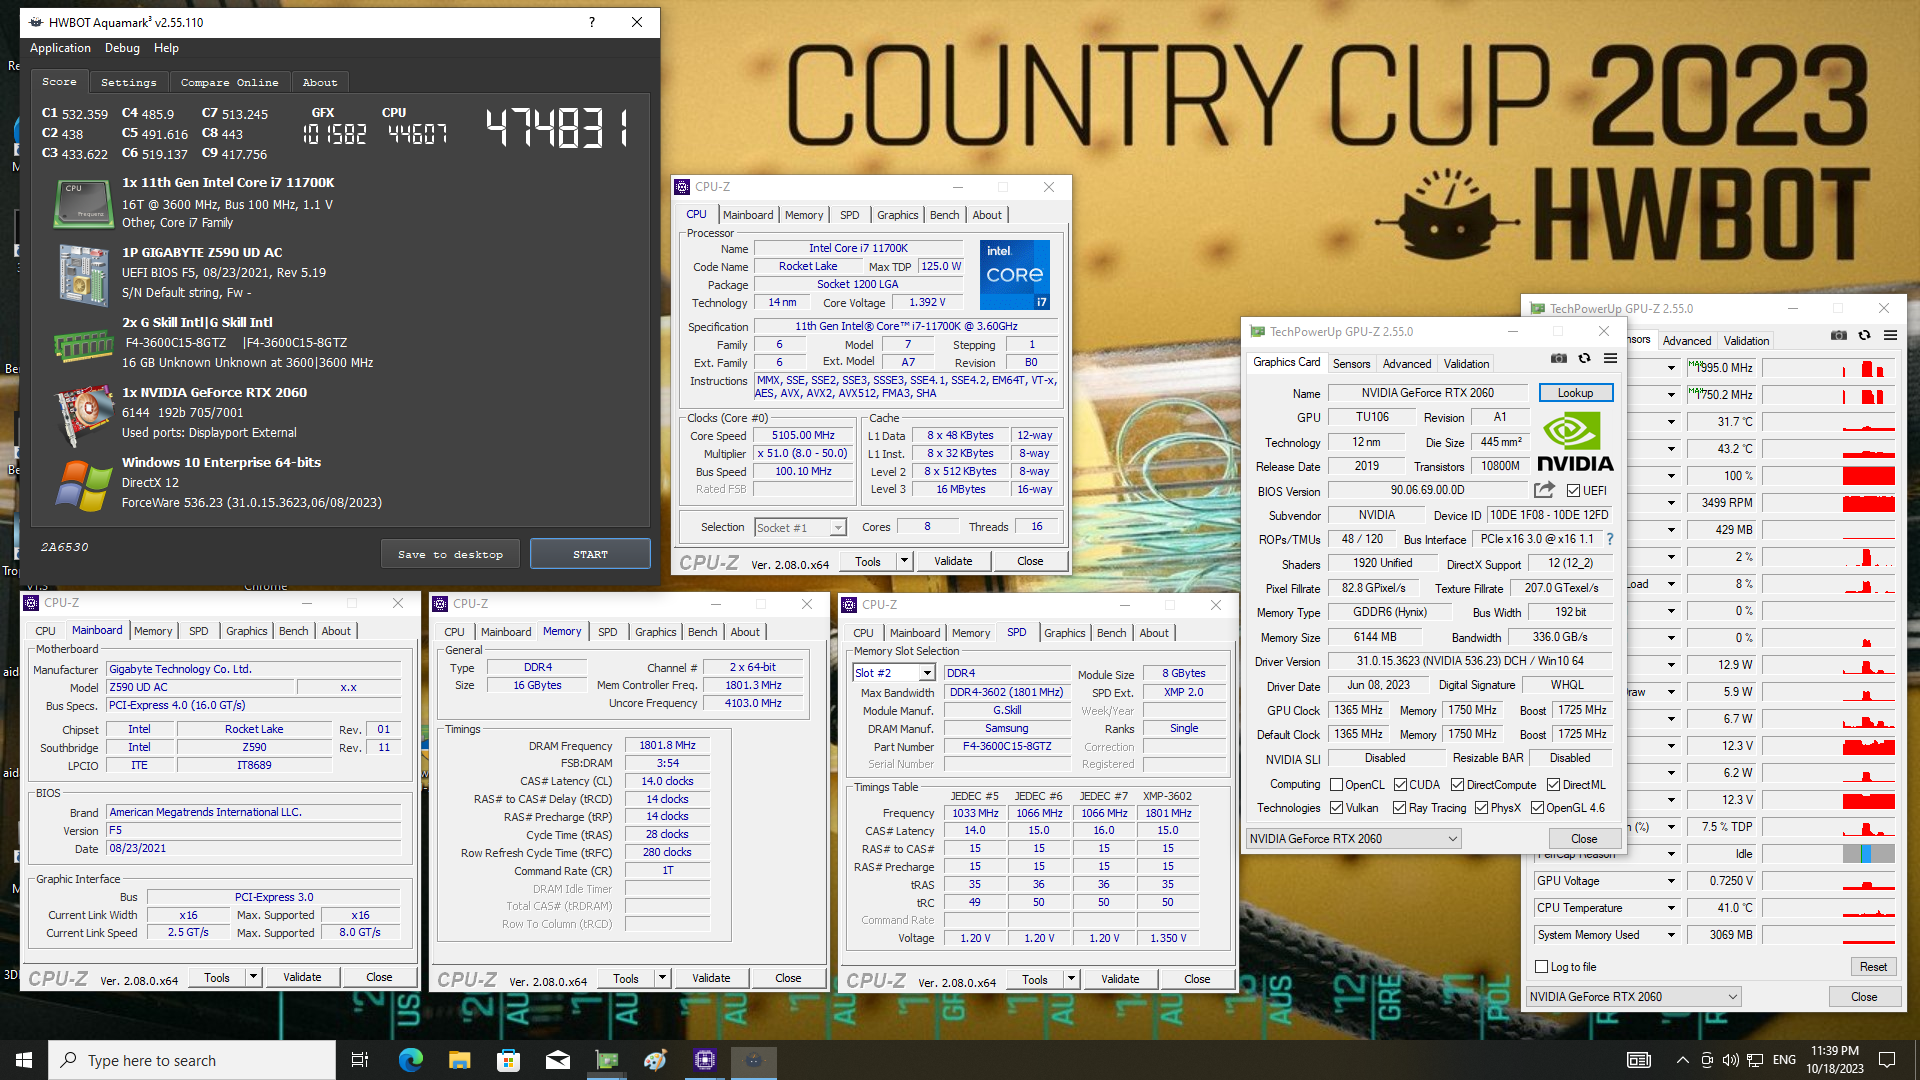Open the Debug menu in Aquamark
The height and width of the screenshot is (1080, 1920).
(x=122, y=48)
